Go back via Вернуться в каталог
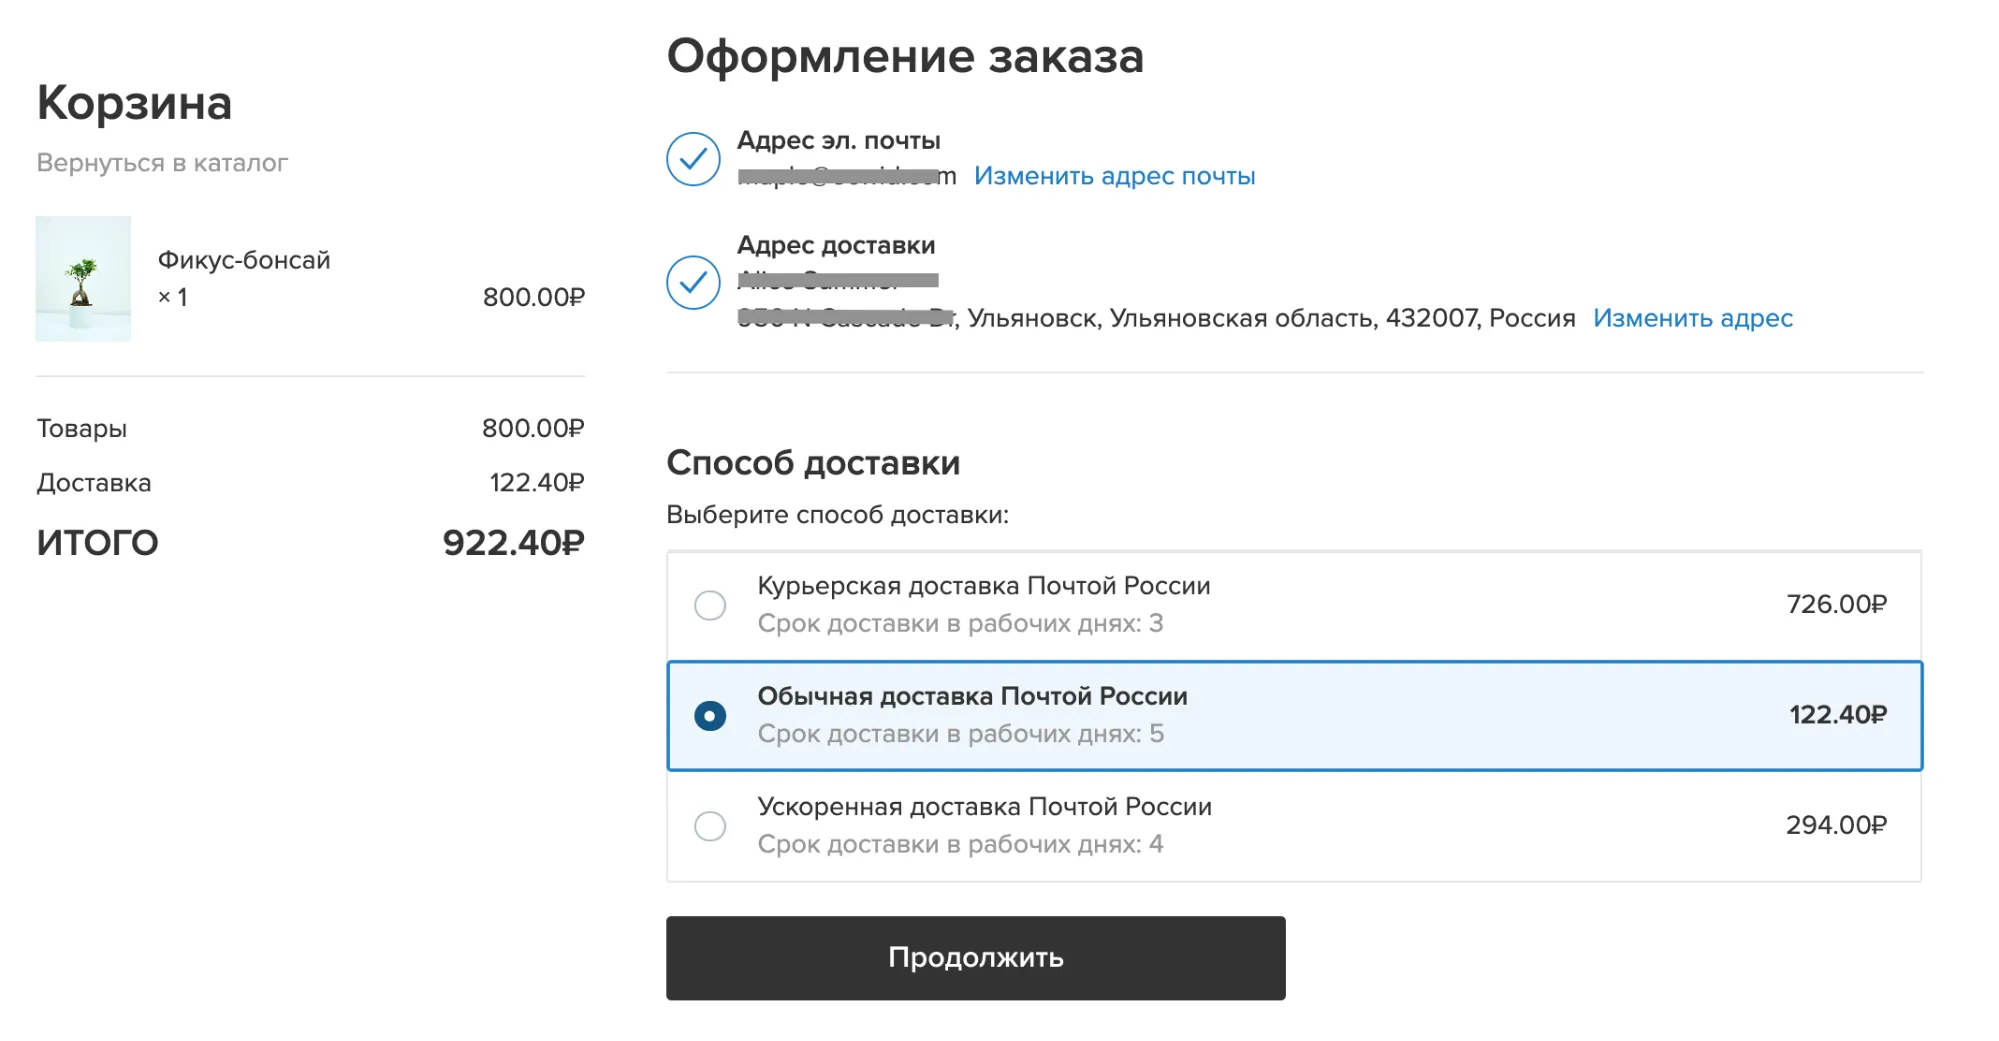Viewport: 1999px width, 1041px height. click(162, 163)
